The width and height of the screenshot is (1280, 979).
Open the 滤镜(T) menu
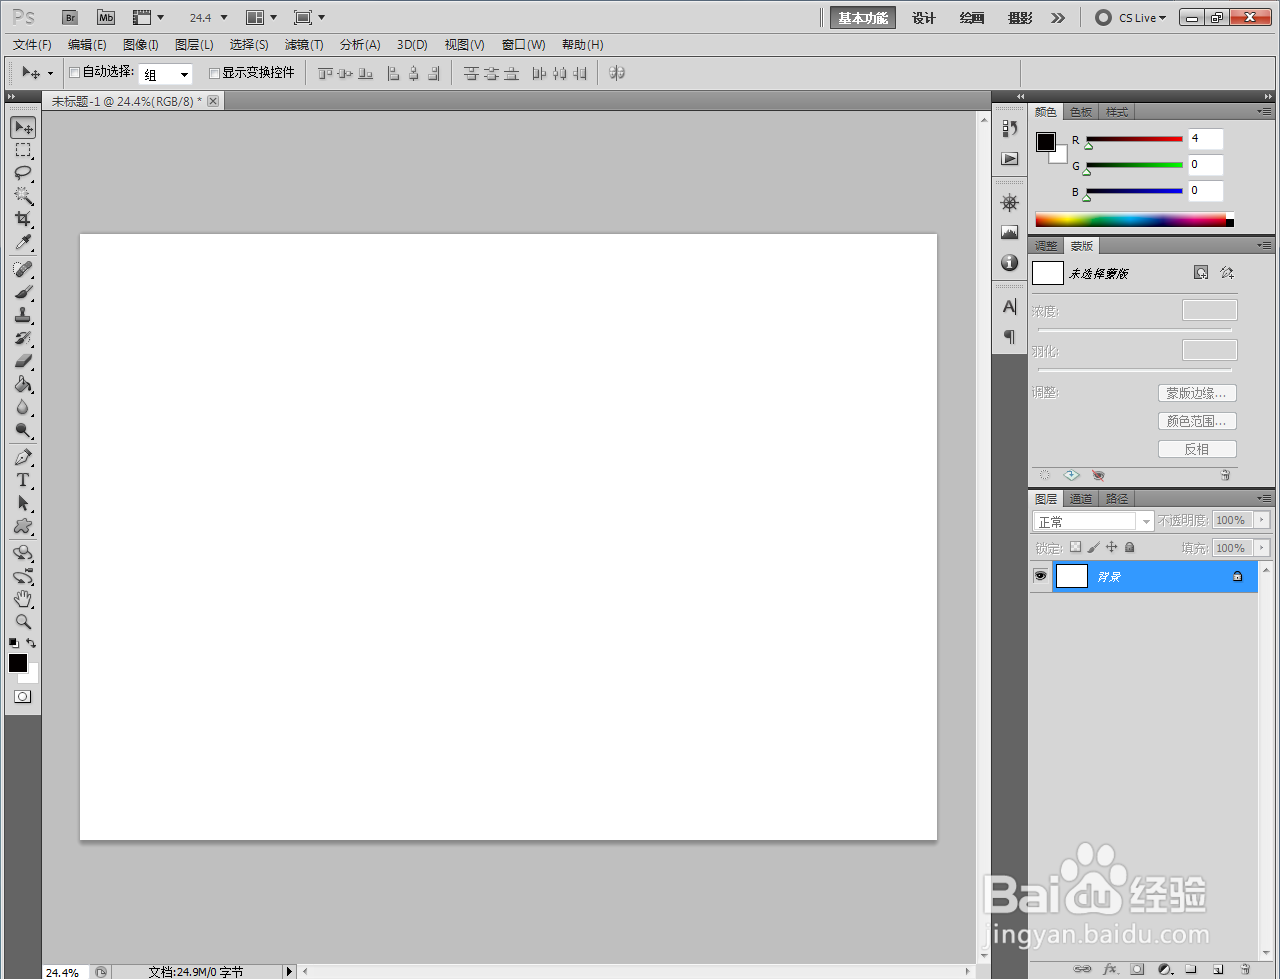(x=304, y=45)
